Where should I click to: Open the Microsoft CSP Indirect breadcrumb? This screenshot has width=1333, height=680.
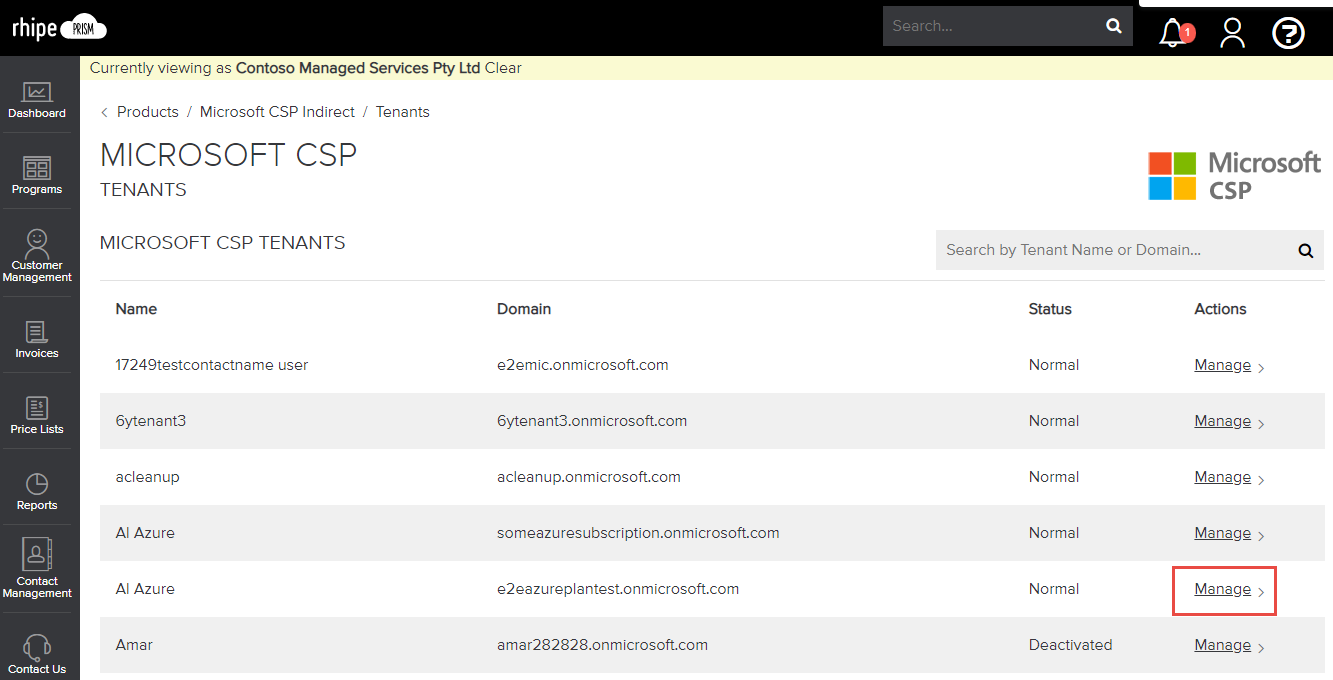[277, 111]
